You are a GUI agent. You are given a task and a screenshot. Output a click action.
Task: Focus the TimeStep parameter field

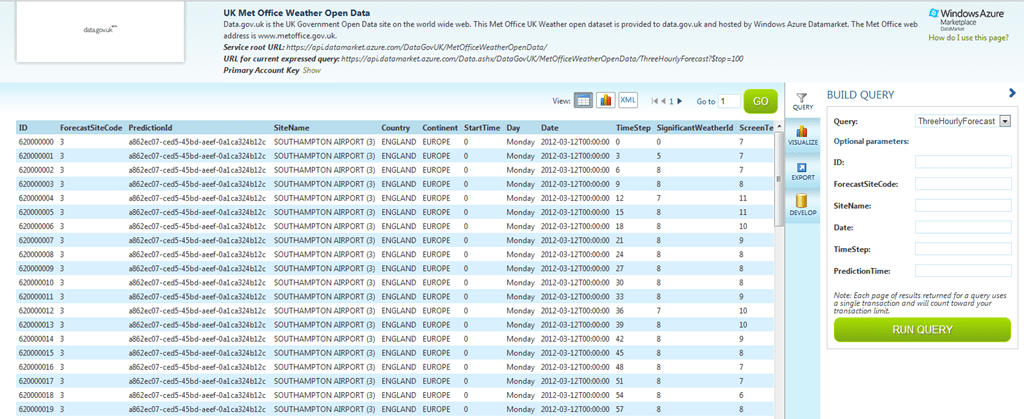coord(963,249)
